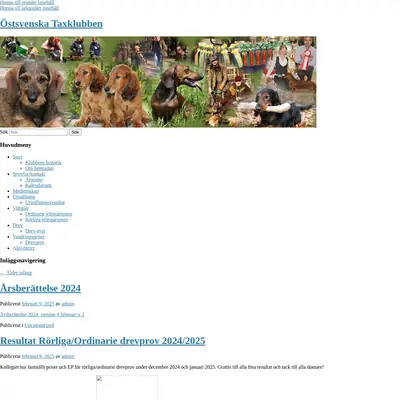Image resolution: width=400 pixels, height=400 pixels.
Task: Open Klubbens historik submenu link
Action: tap(43, 163)
